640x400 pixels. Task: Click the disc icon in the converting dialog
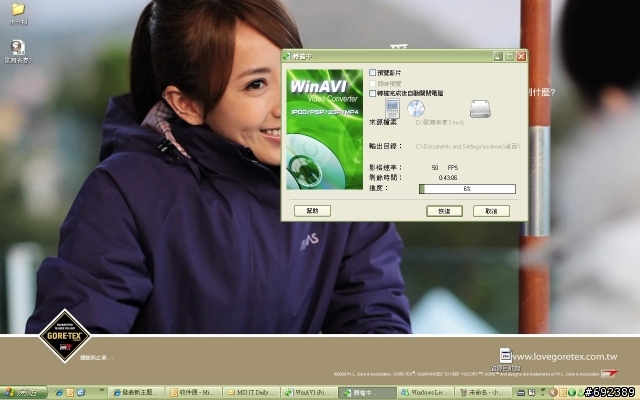416,108
